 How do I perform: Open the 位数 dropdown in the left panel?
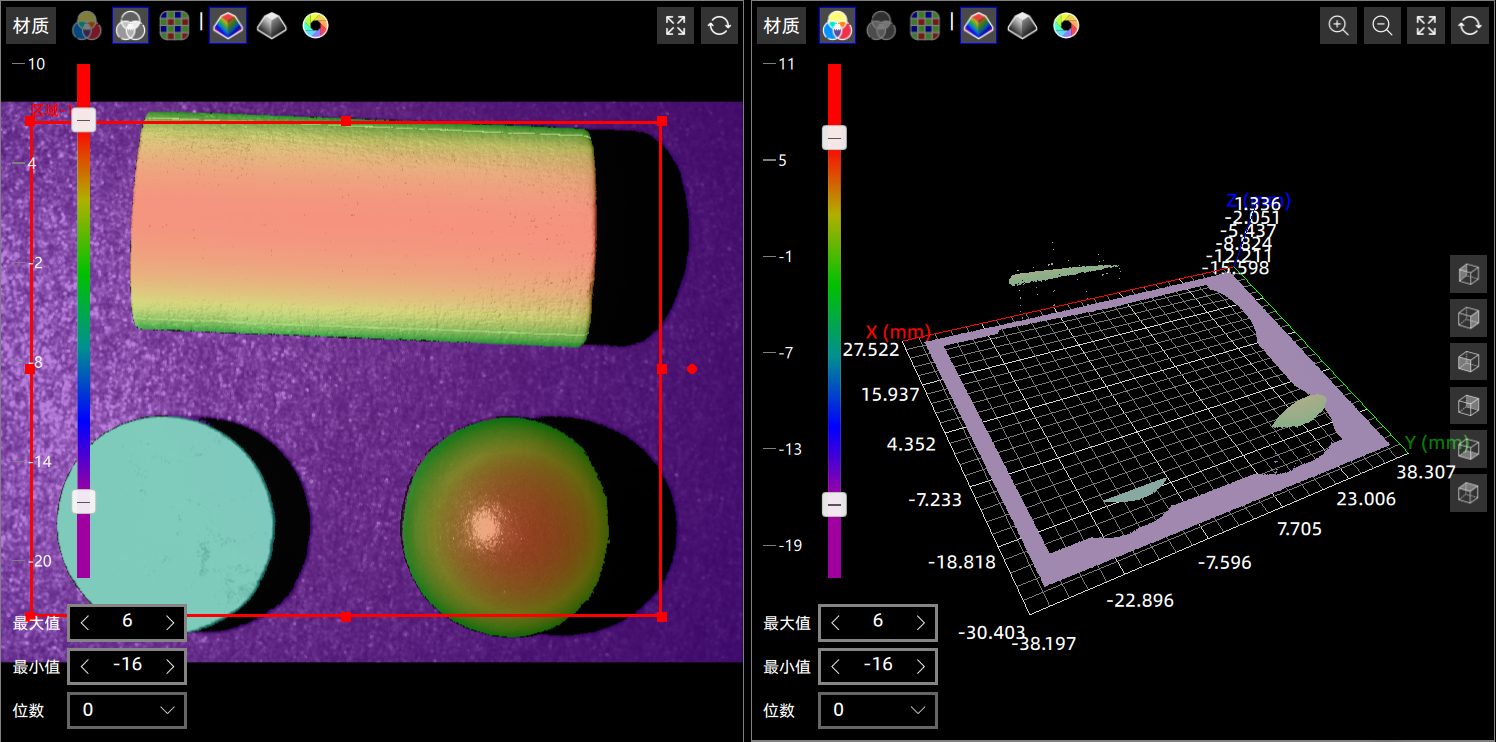tap(127, 710)
